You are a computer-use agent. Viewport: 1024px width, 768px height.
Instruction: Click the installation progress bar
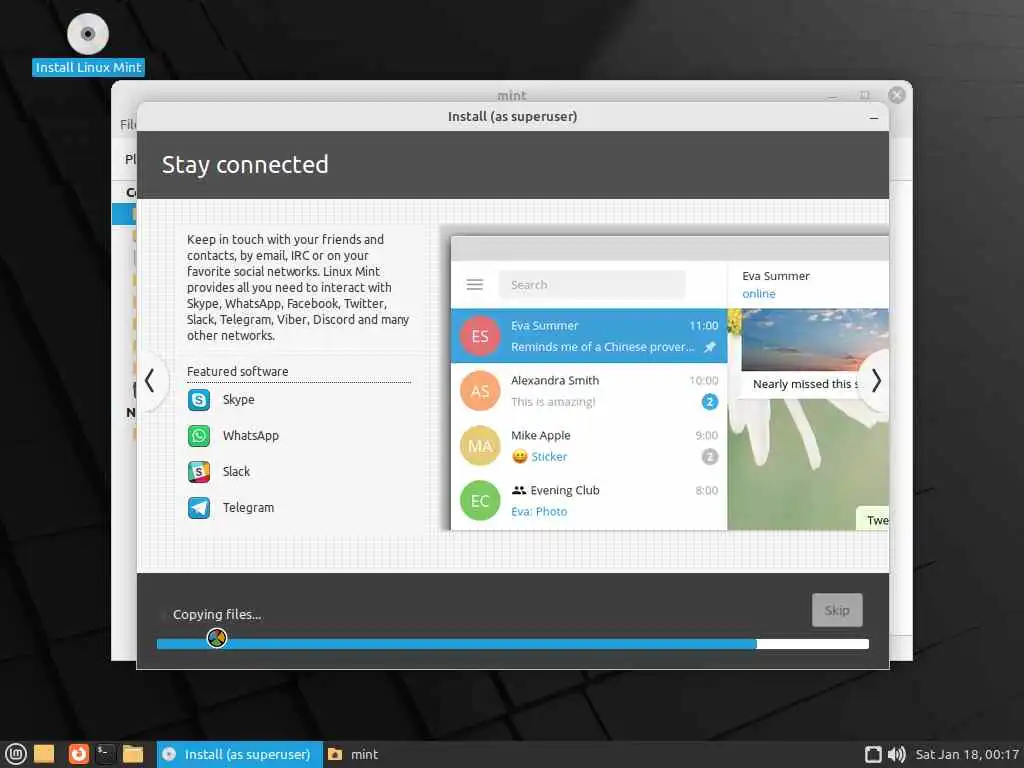click(x=513, y=644)
